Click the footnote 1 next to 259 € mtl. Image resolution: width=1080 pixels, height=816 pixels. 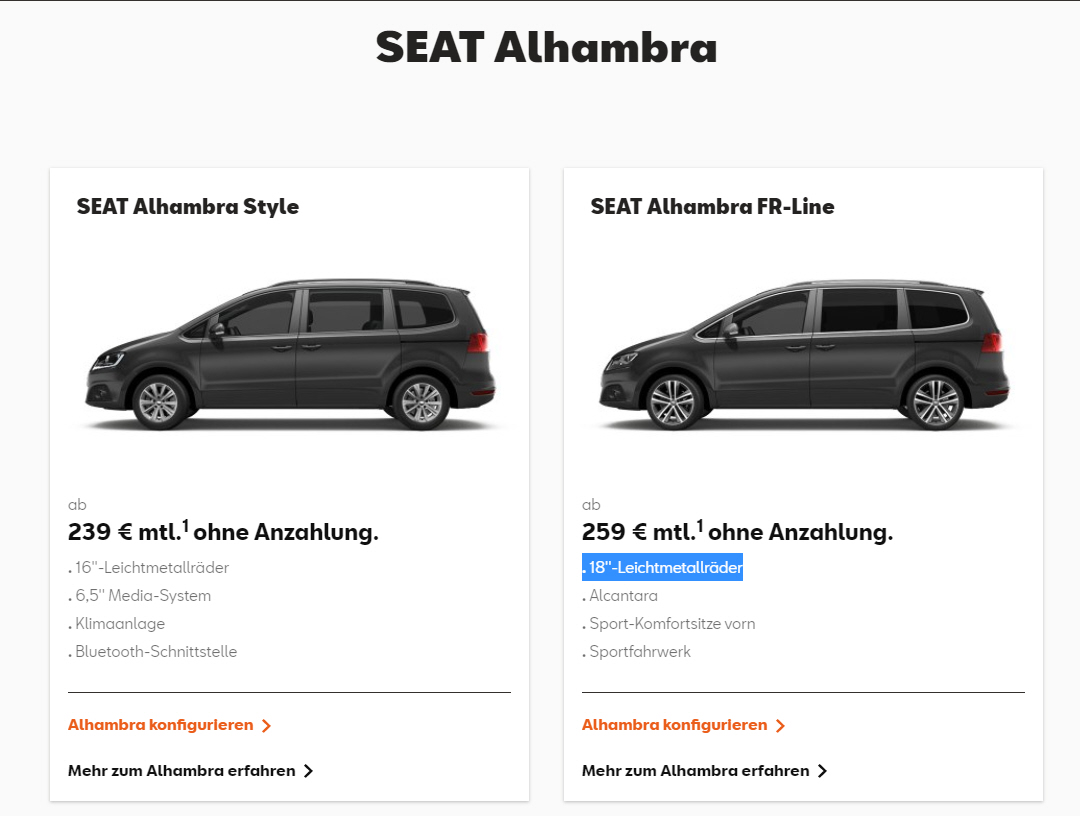tap(700, 527)
